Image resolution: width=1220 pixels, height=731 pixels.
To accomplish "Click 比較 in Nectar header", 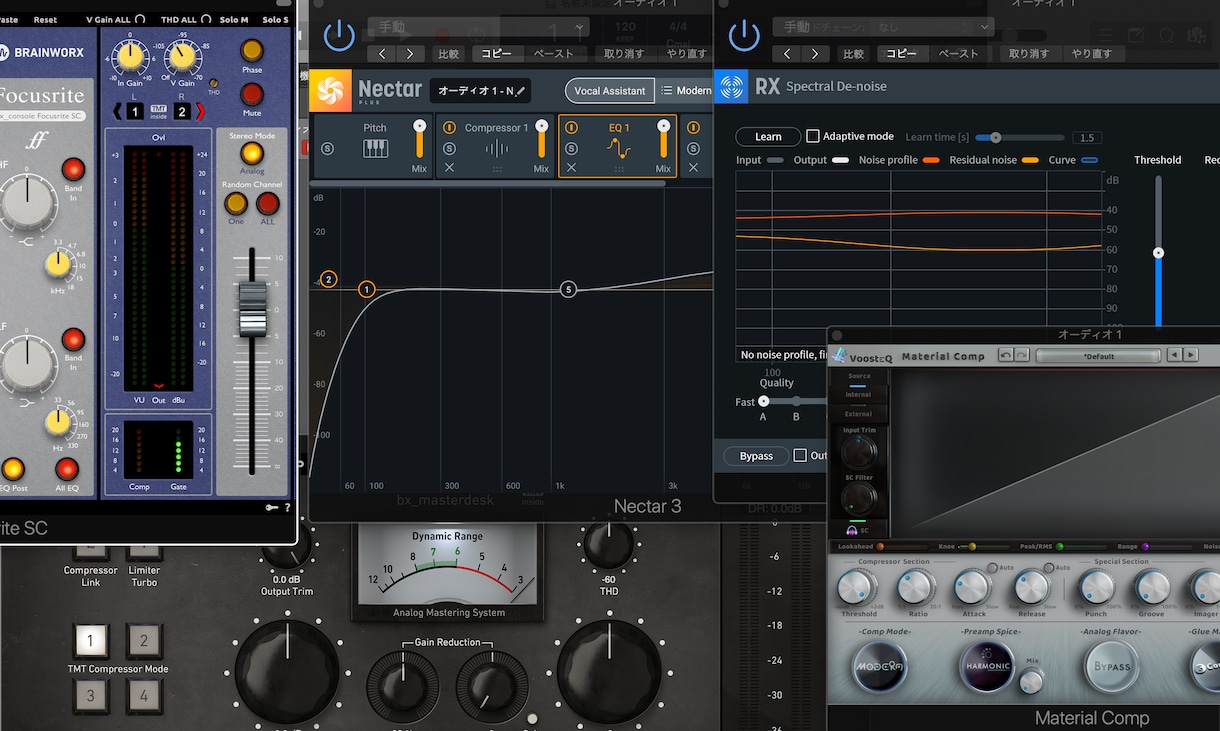I will point(449,53).
